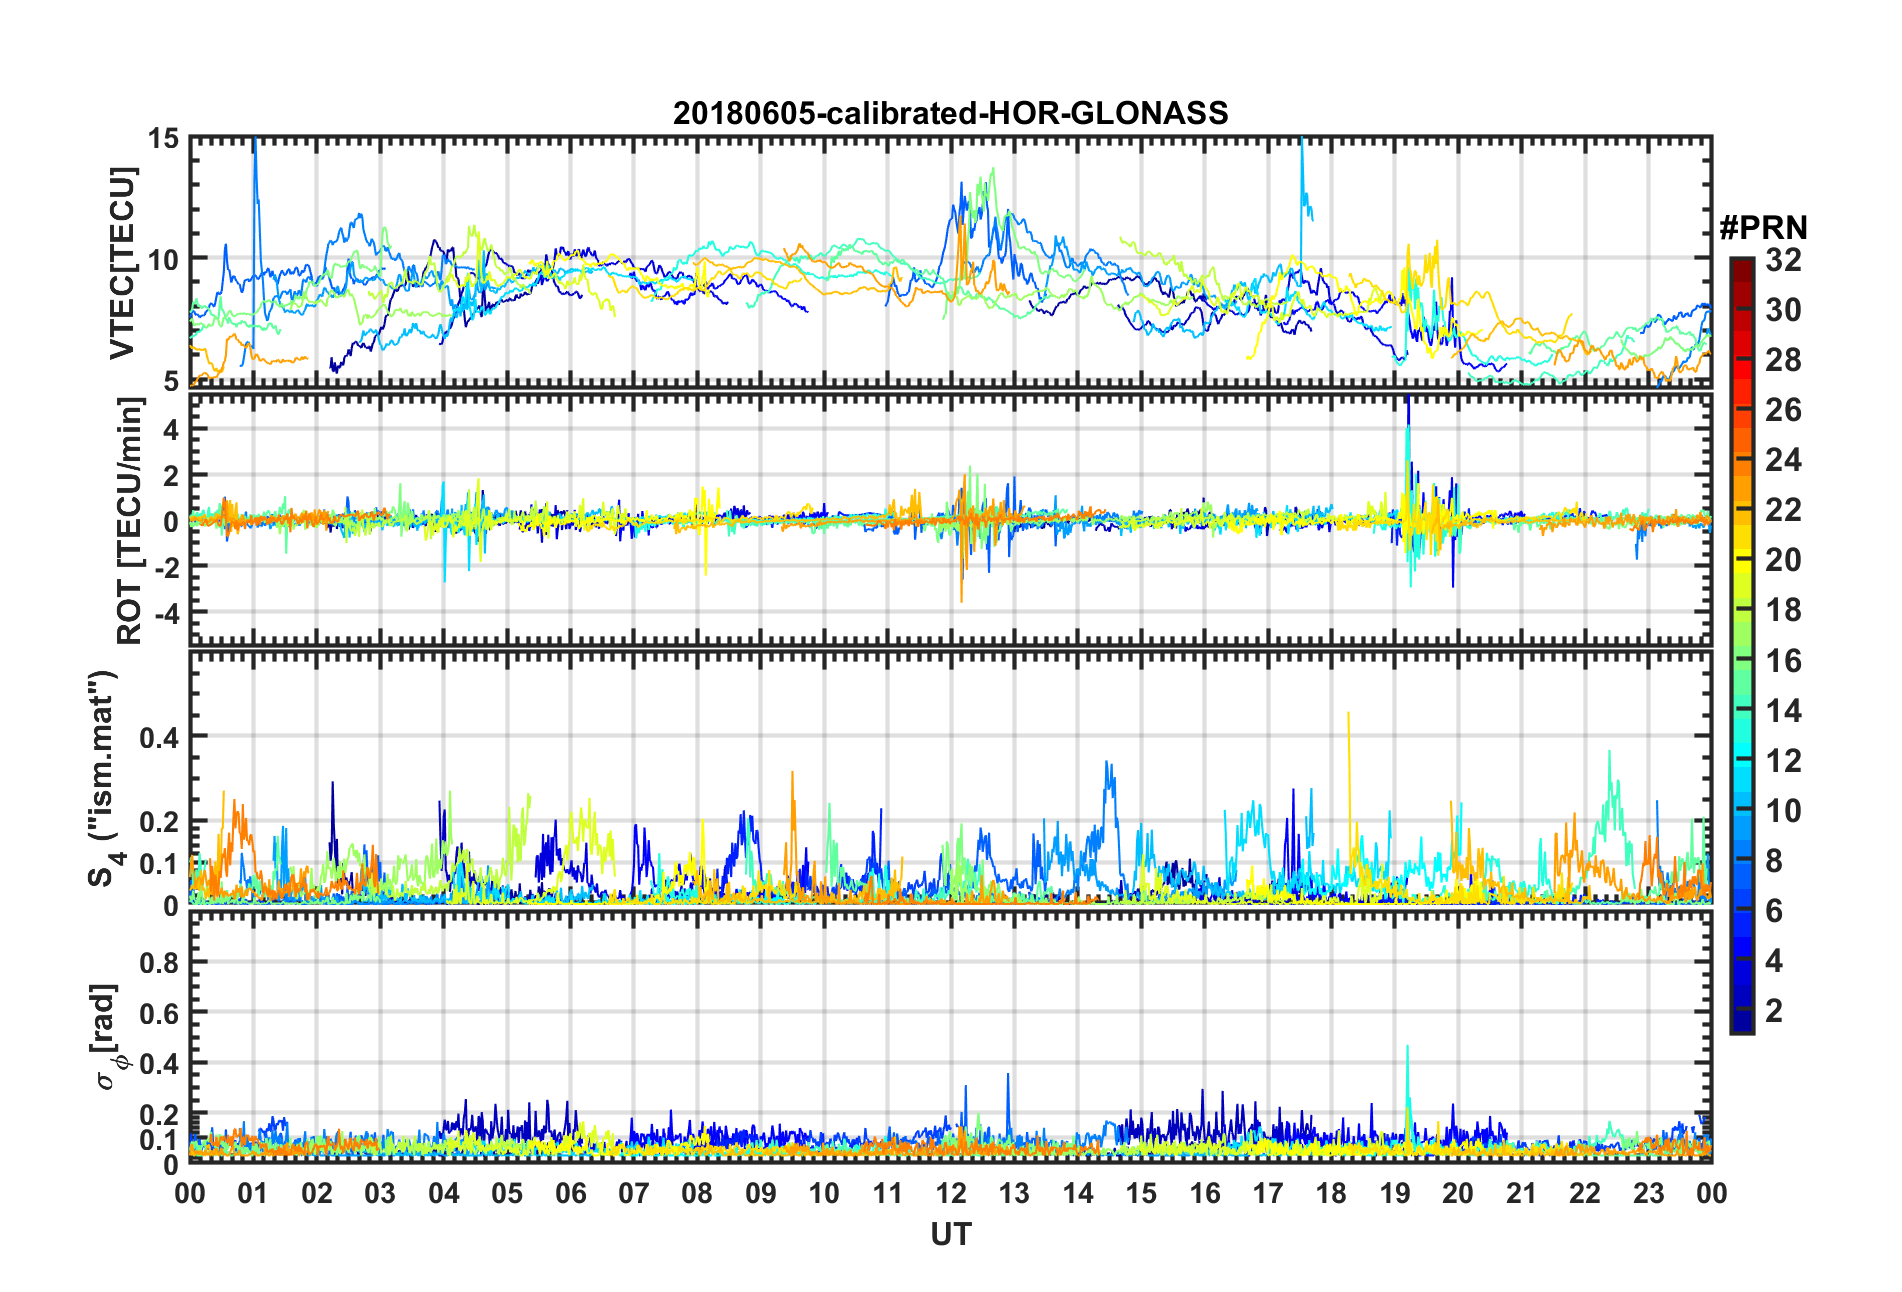Click the 0.8 tick on sigma-phi axis

point(160,963)
